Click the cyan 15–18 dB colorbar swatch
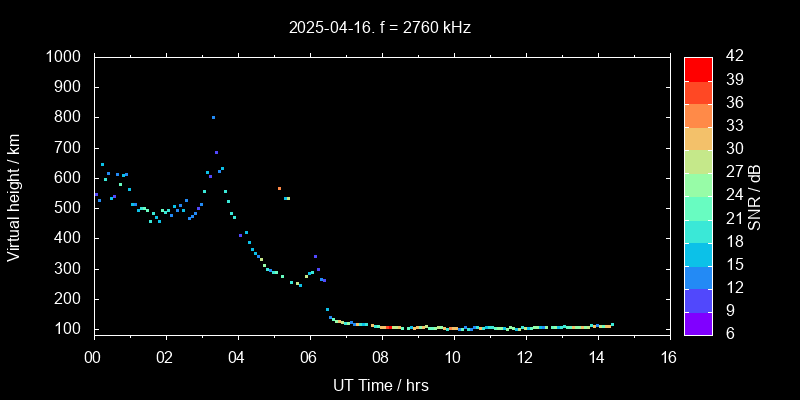The image size is (800, 400). [x=698, y=253]
